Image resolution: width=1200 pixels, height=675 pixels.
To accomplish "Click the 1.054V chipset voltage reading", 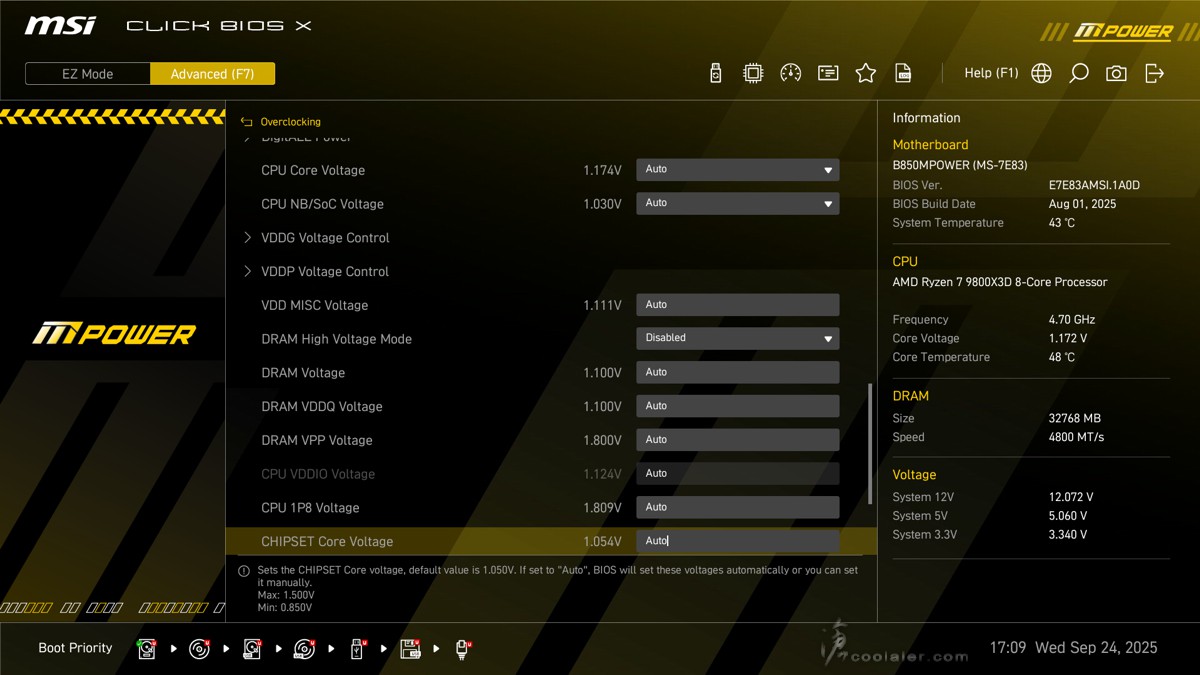I will [602, 542].
